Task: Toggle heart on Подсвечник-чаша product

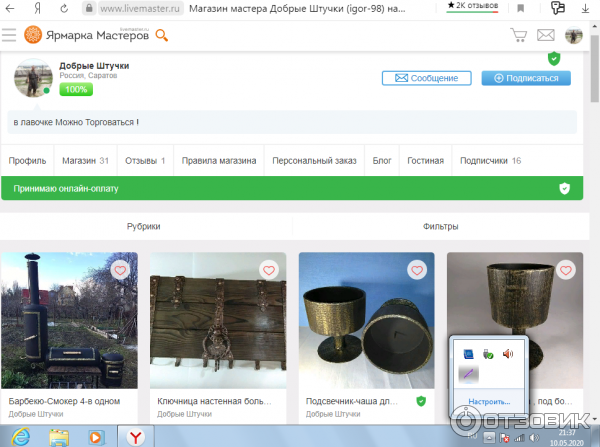Action: [416, 270]
